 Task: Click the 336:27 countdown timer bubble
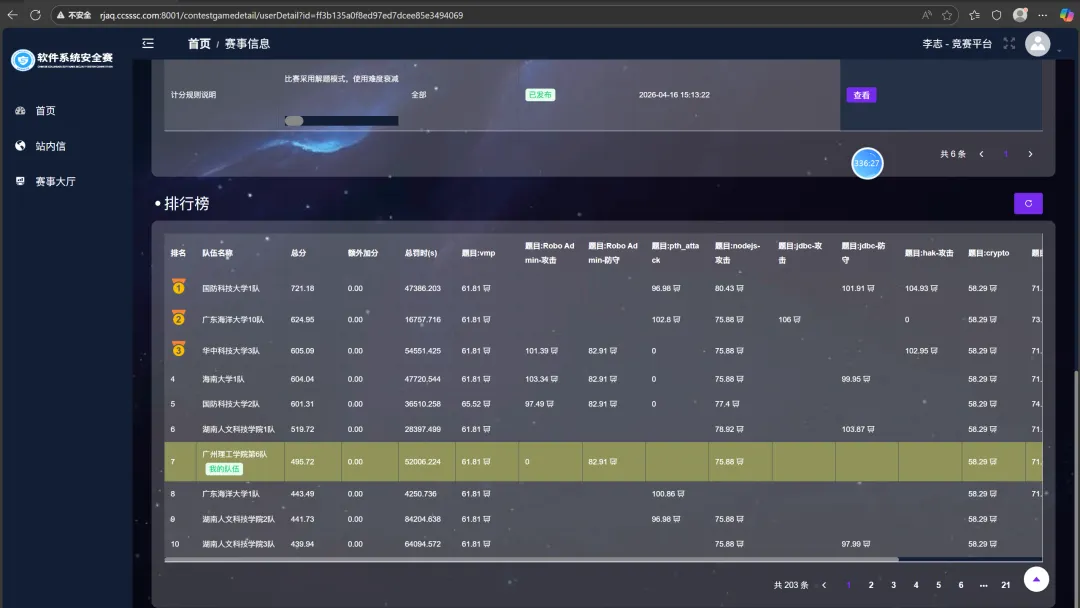pyautogui.click(x=867, y=163)
